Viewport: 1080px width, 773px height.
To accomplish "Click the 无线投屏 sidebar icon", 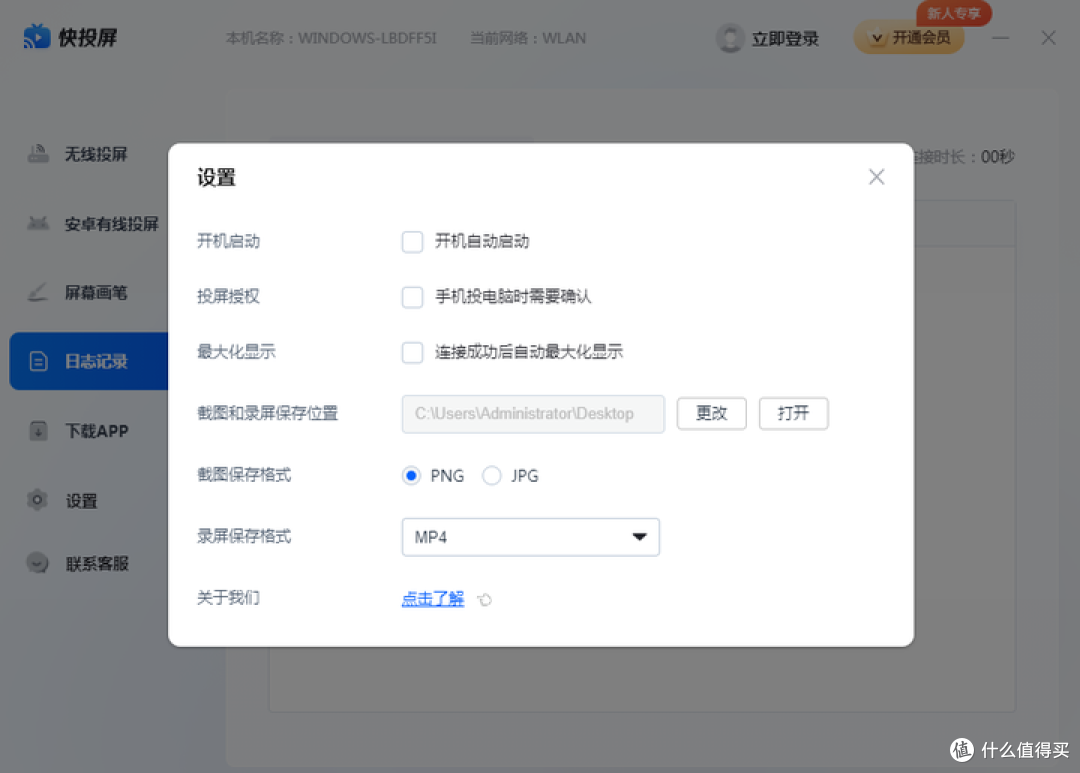I will point(39,154).
